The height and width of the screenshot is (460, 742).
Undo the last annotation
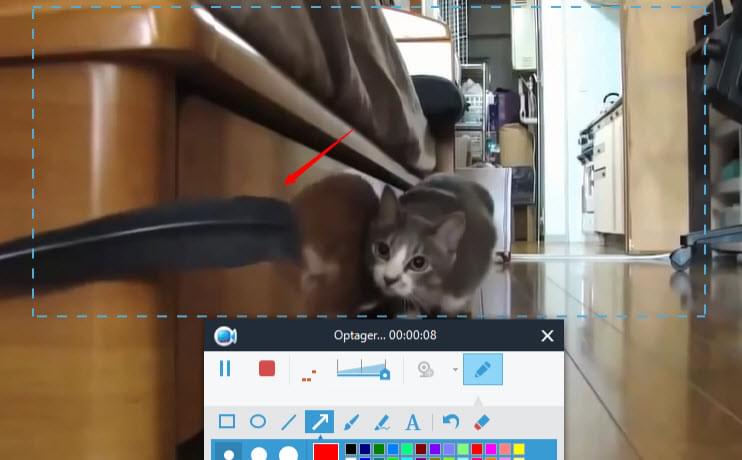click(x=450, y=422)
